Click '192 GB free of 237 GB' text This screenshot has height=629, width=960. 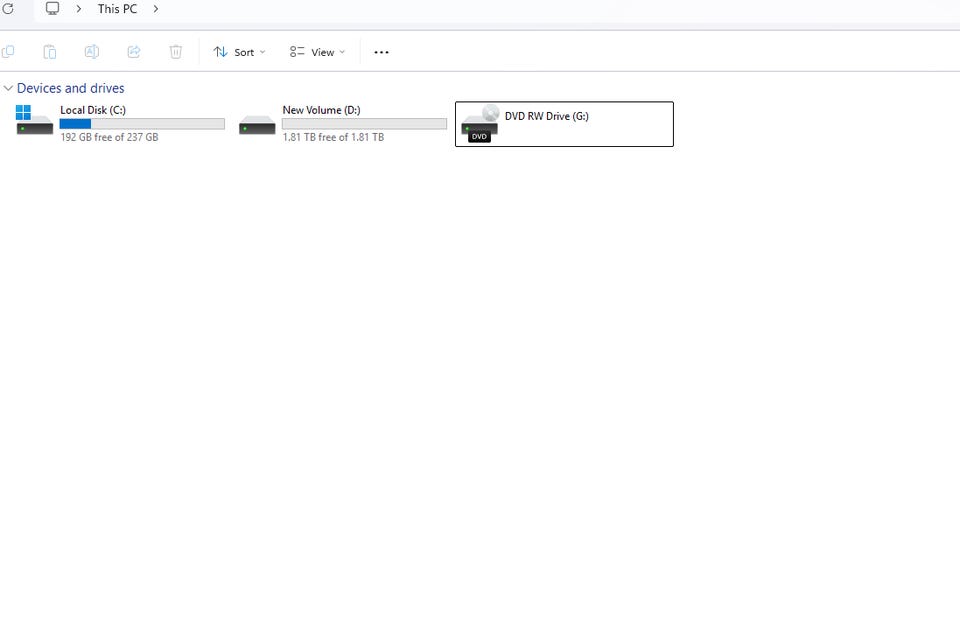110,137
